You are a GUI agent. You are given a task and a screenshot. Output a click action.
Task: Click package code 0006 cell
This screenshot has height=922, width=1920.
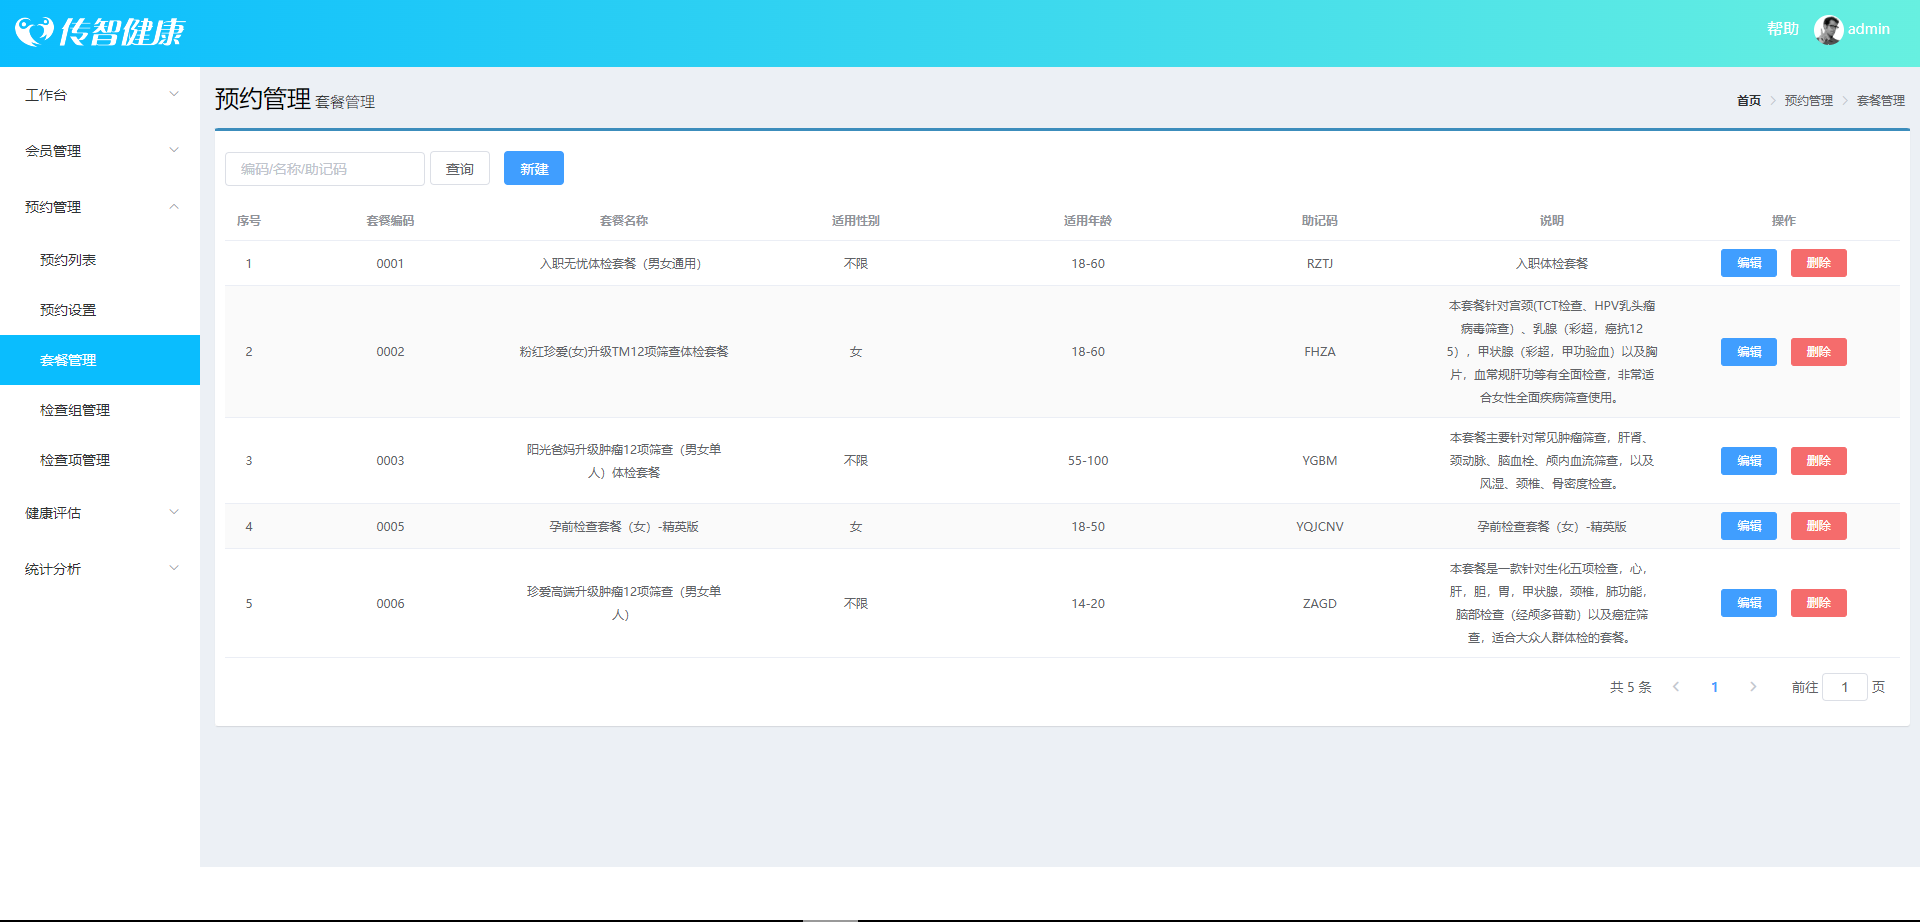click(390, 604)
